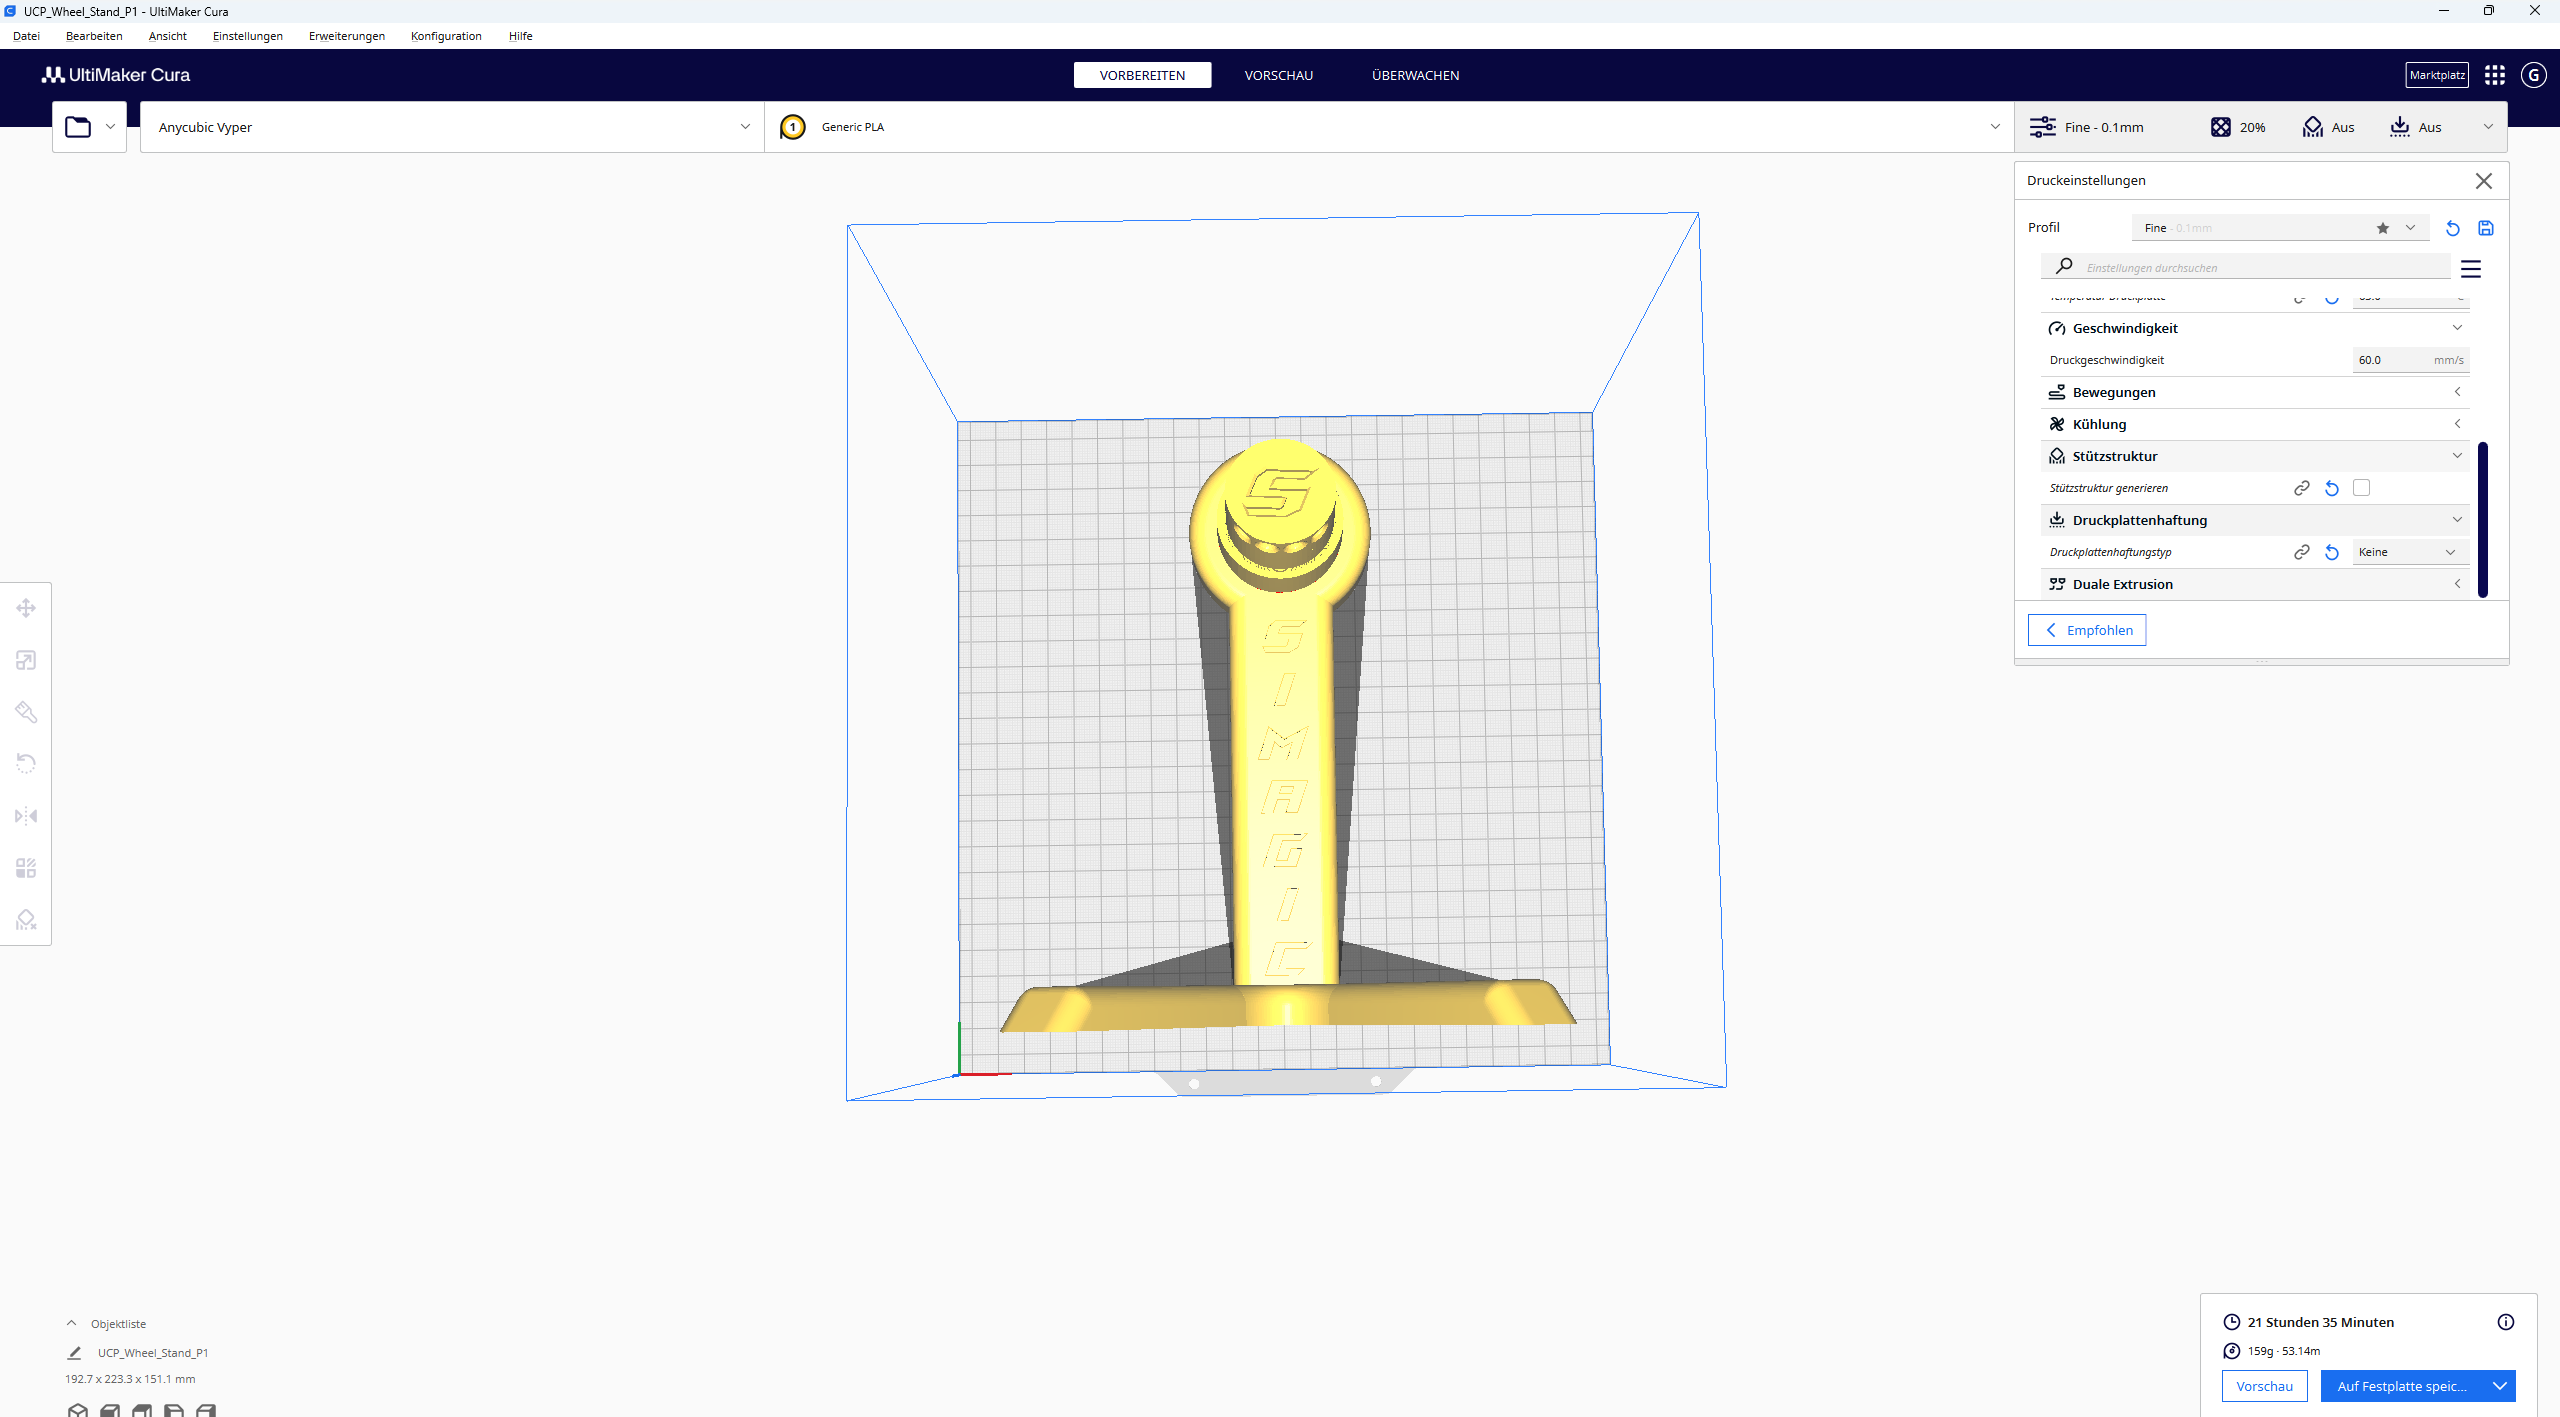Switch to left side view cube icon
This screenshot has width=2560, height=1417.
(174, 1410)
